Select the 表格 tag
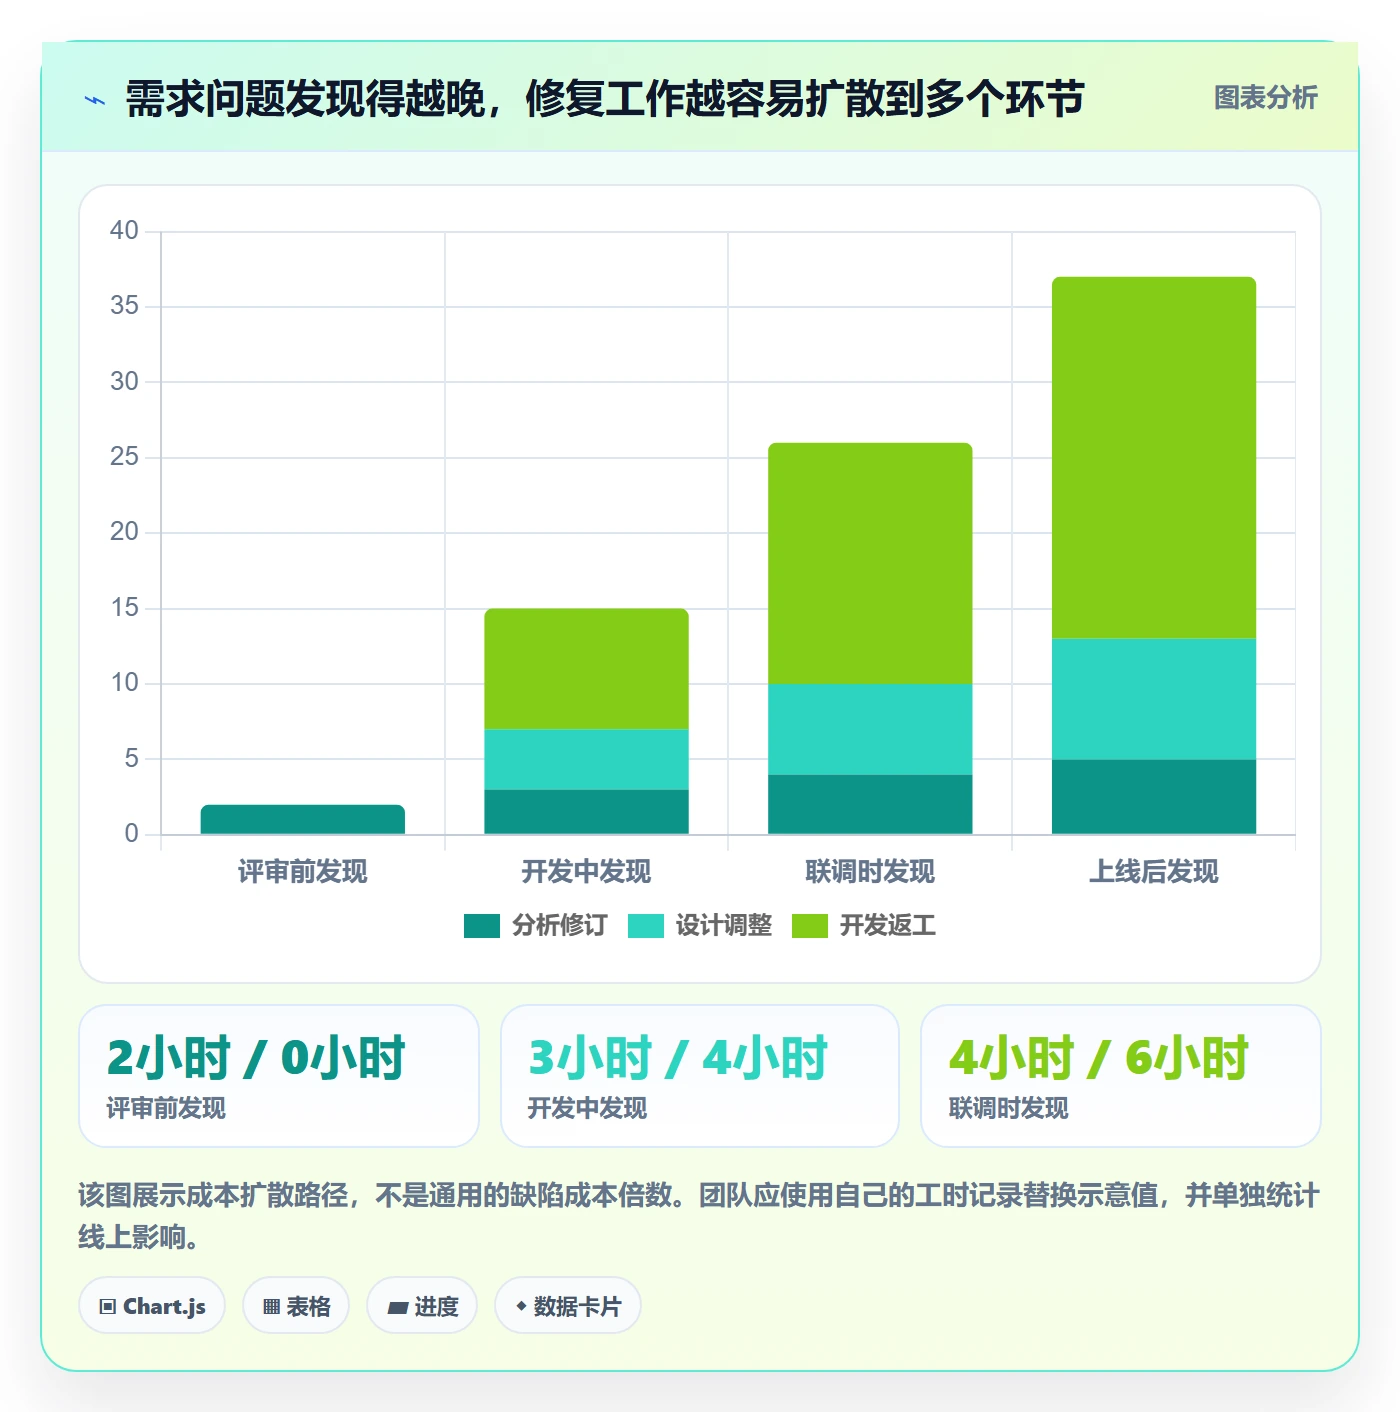Image resolution: width=1400 pixels, height=1412 pixels. click(x=296, y=1306)
